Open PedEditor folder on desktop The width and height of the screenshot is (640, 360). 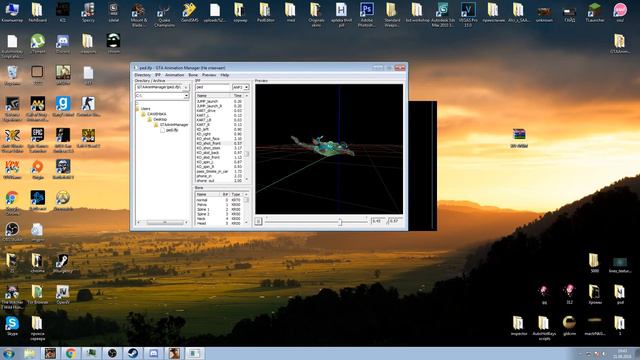[x=265, y=12]
